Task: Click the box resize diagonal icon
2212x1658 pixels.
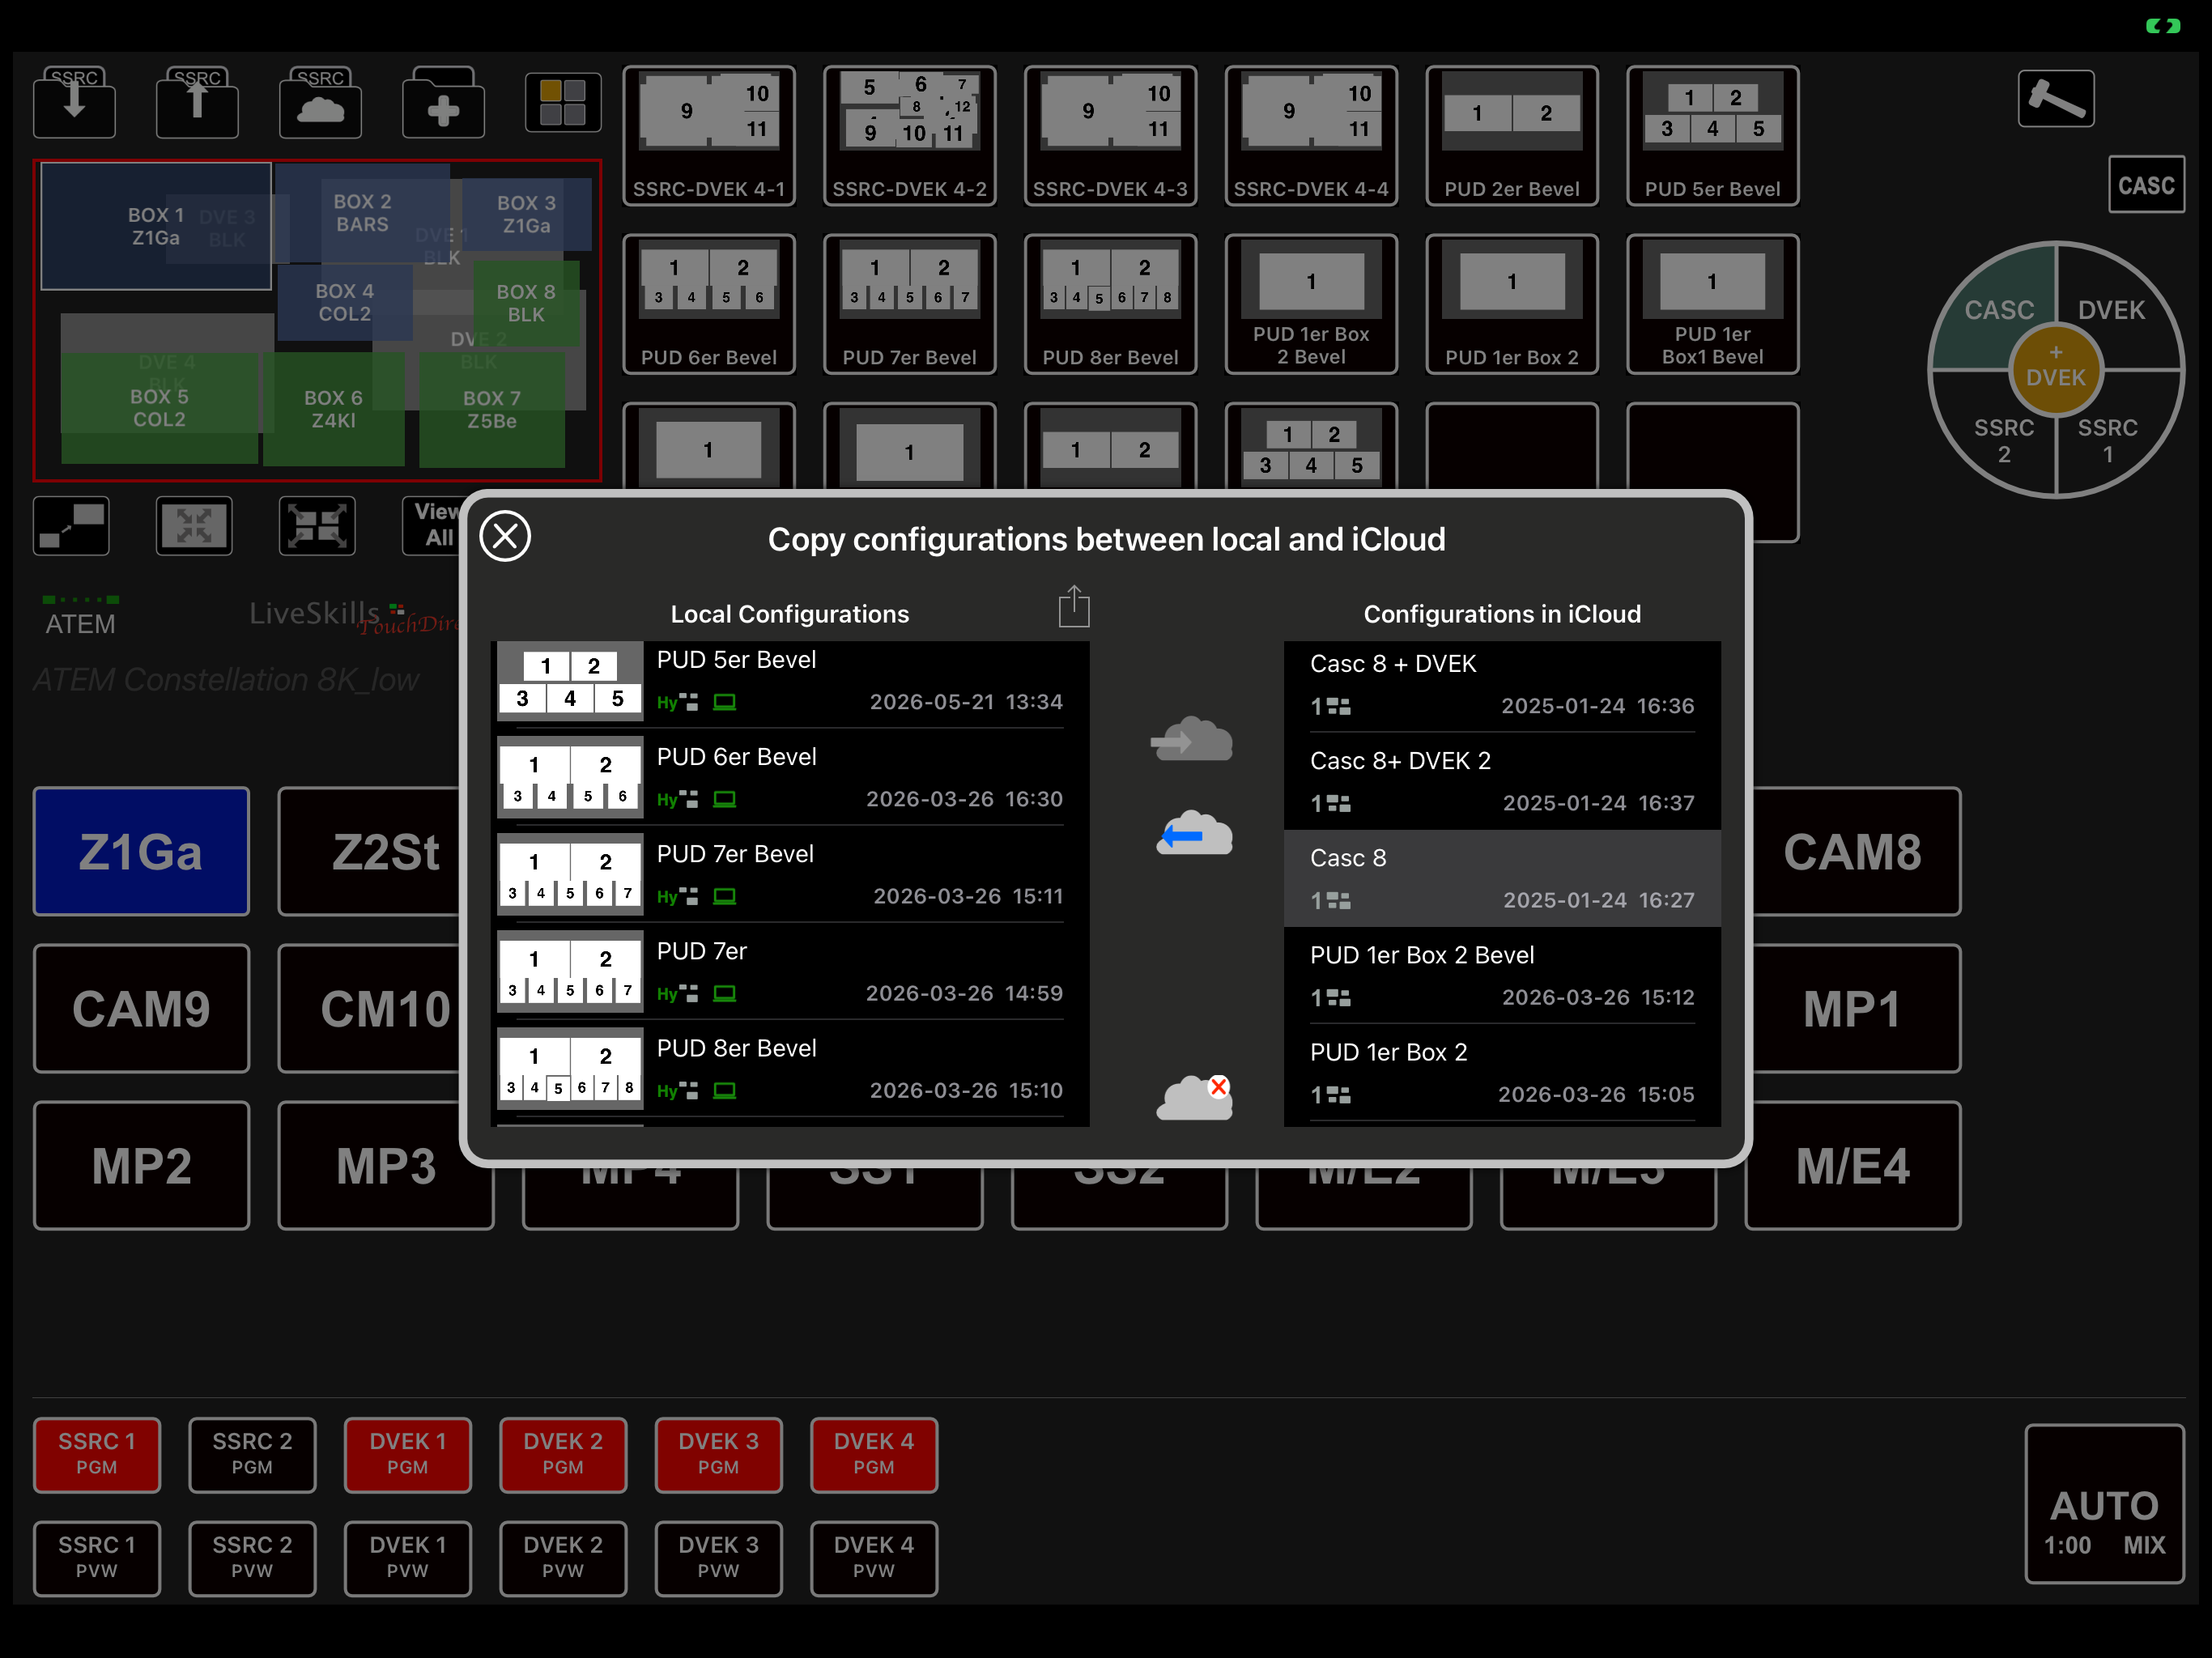Action: [71, 526]
